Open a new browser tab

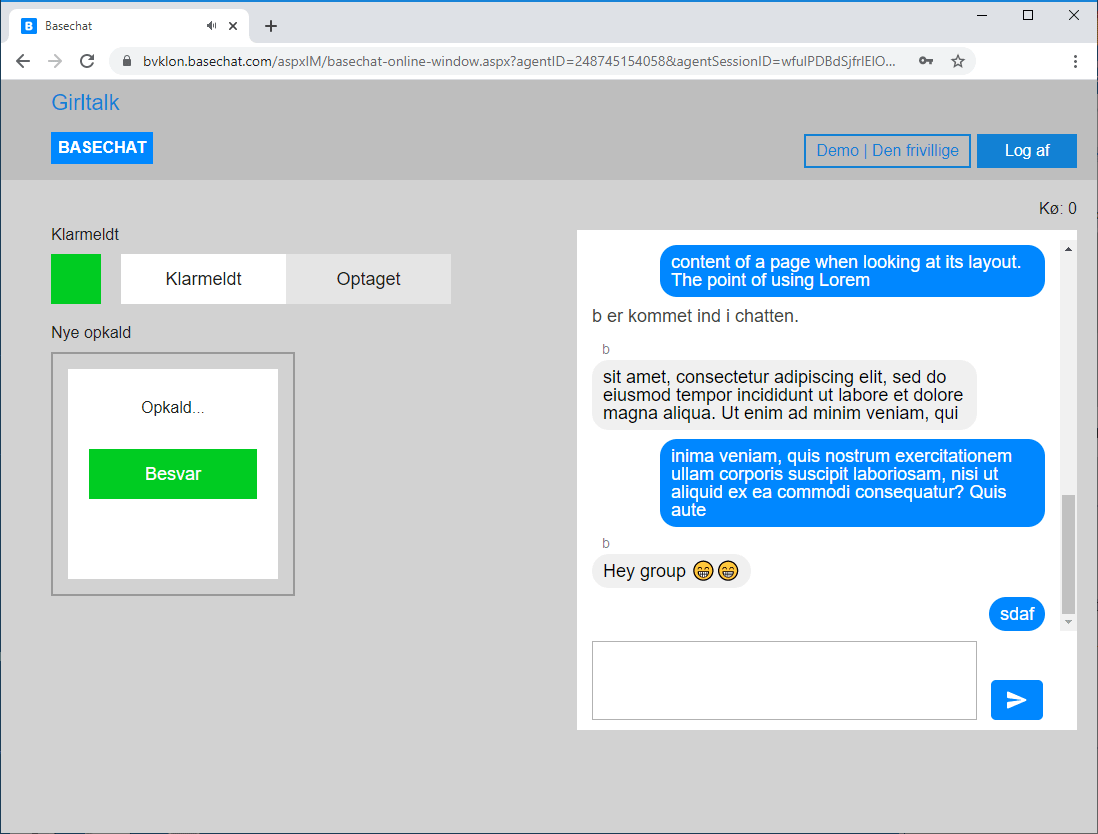click(x=271, y=26)
